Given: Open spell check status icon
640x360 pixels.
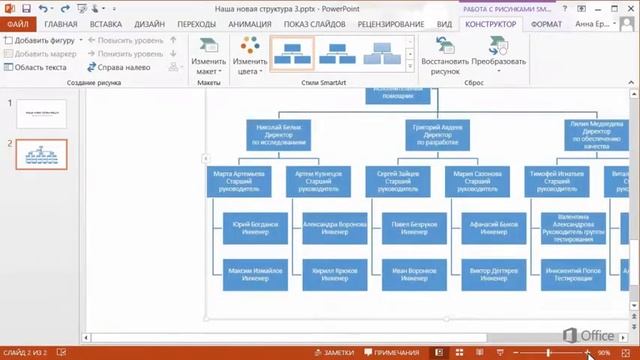Looking at the screenshot, I should (x=61, y=352).
